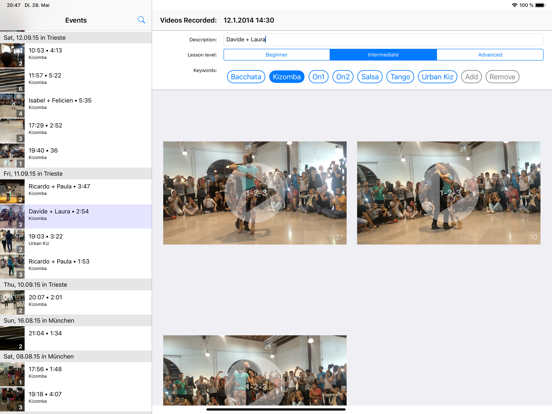The width and height of the screenshot is (552, 414).
Task: Open the 10:53 • 4:13 event
Action: pos(76,55)
